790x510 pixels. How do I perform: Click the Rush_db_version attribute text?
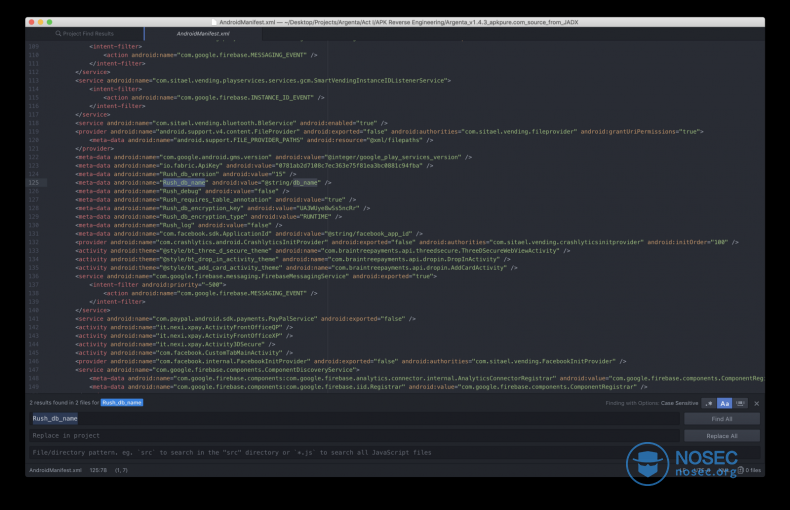[190, 174]
